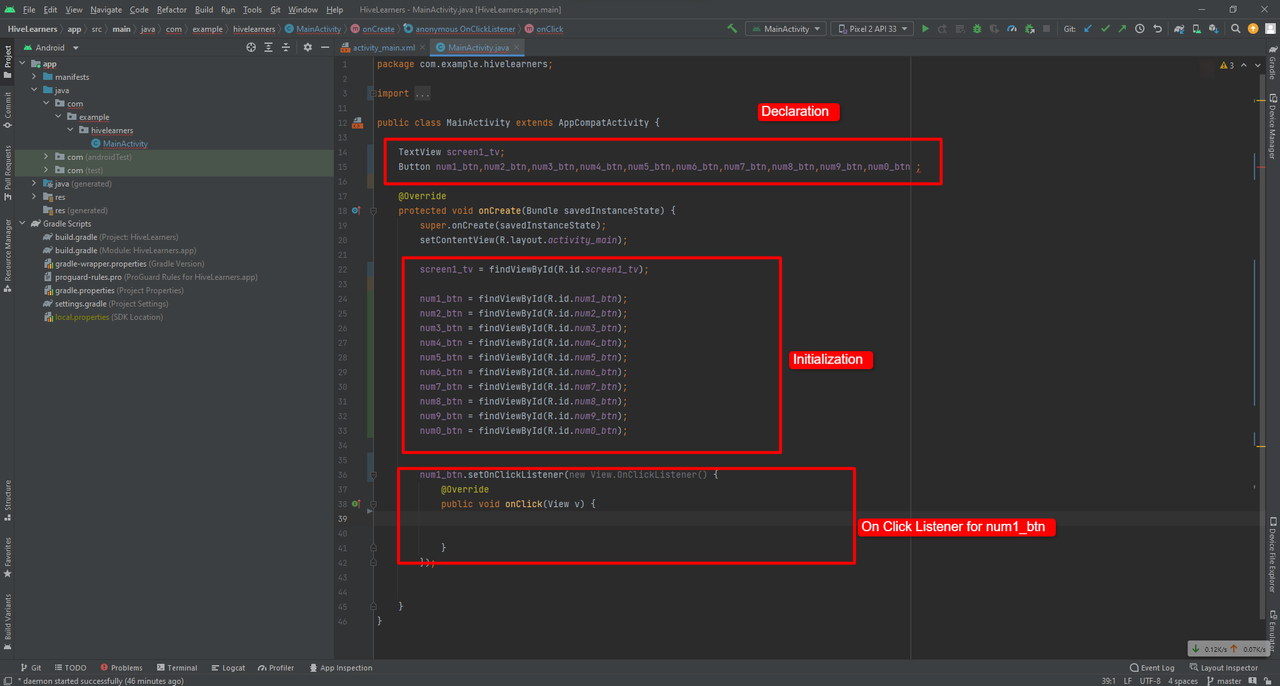Switch to activity_main.xml editor tab

pyautogui.click(x=383, y=47)
